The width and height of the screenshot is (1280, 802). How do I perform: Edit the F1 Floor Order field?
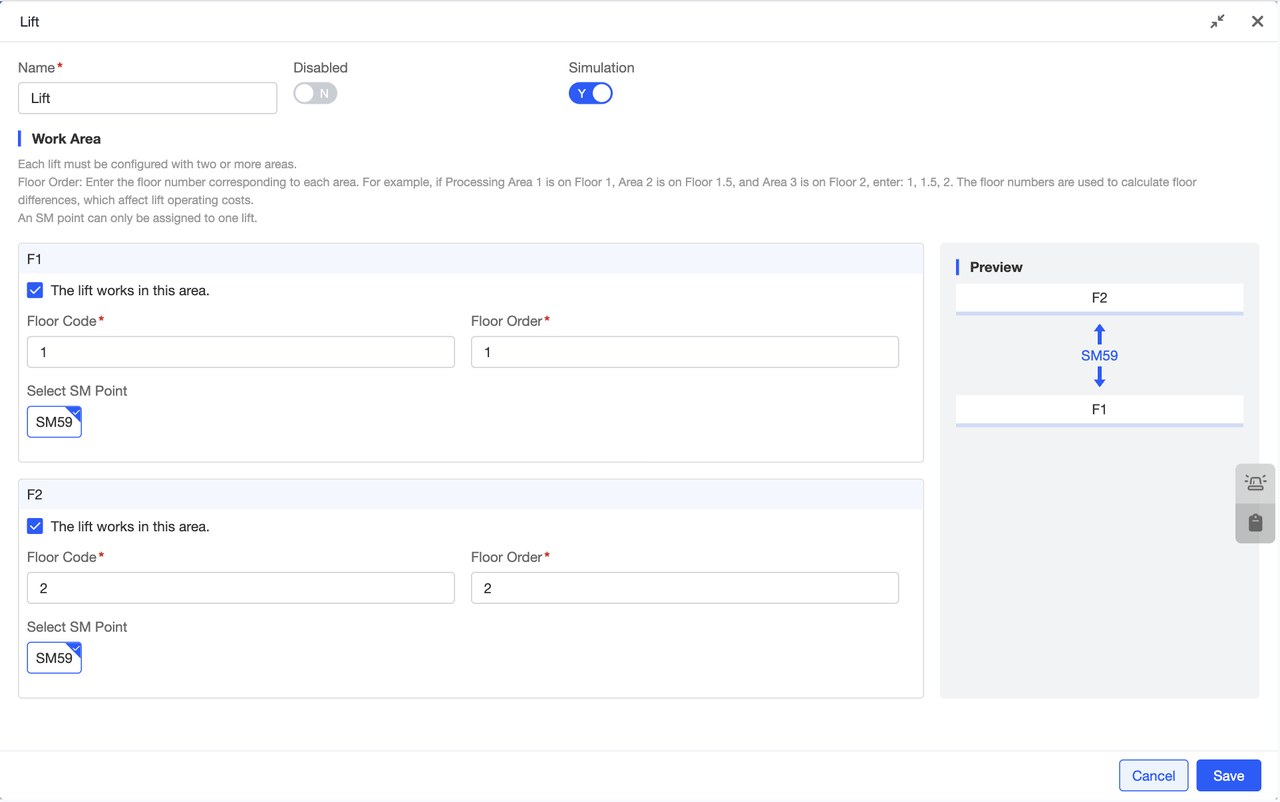684,352
